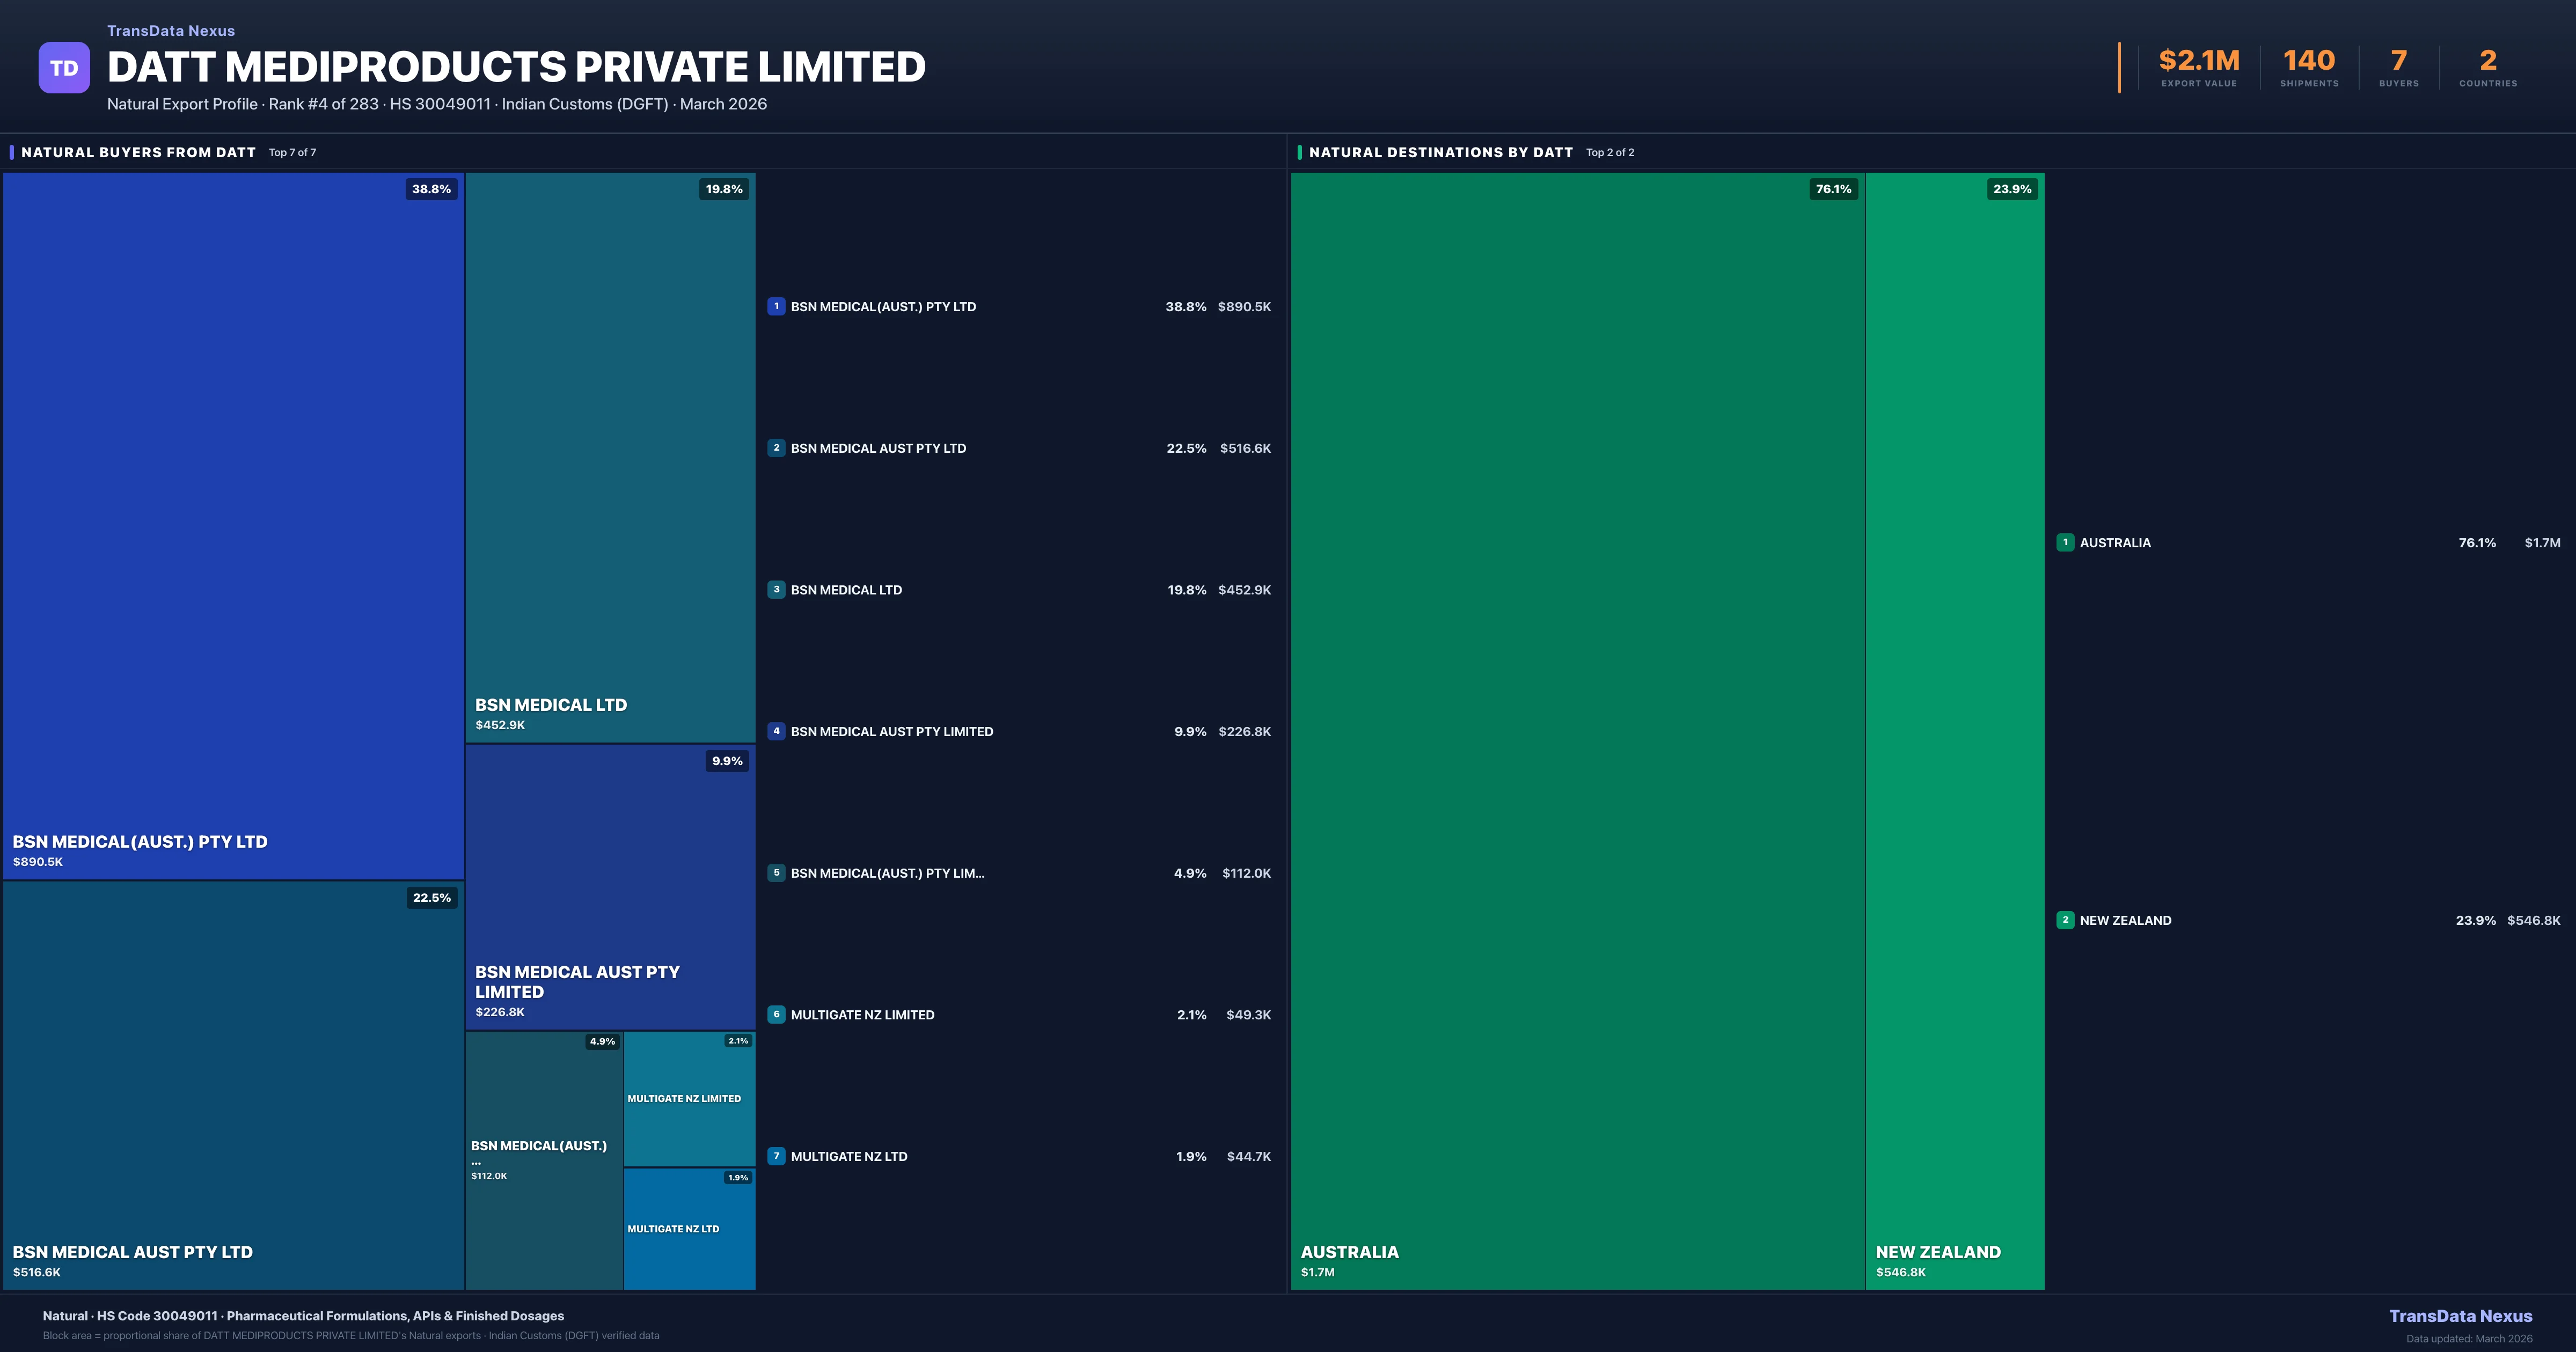This screenshot has width=2576, height=1352.
Task: Click rank badge 1 beside BSN MEDICAL(AUST.) PTY LTD
Action: [x=776, y=307]
